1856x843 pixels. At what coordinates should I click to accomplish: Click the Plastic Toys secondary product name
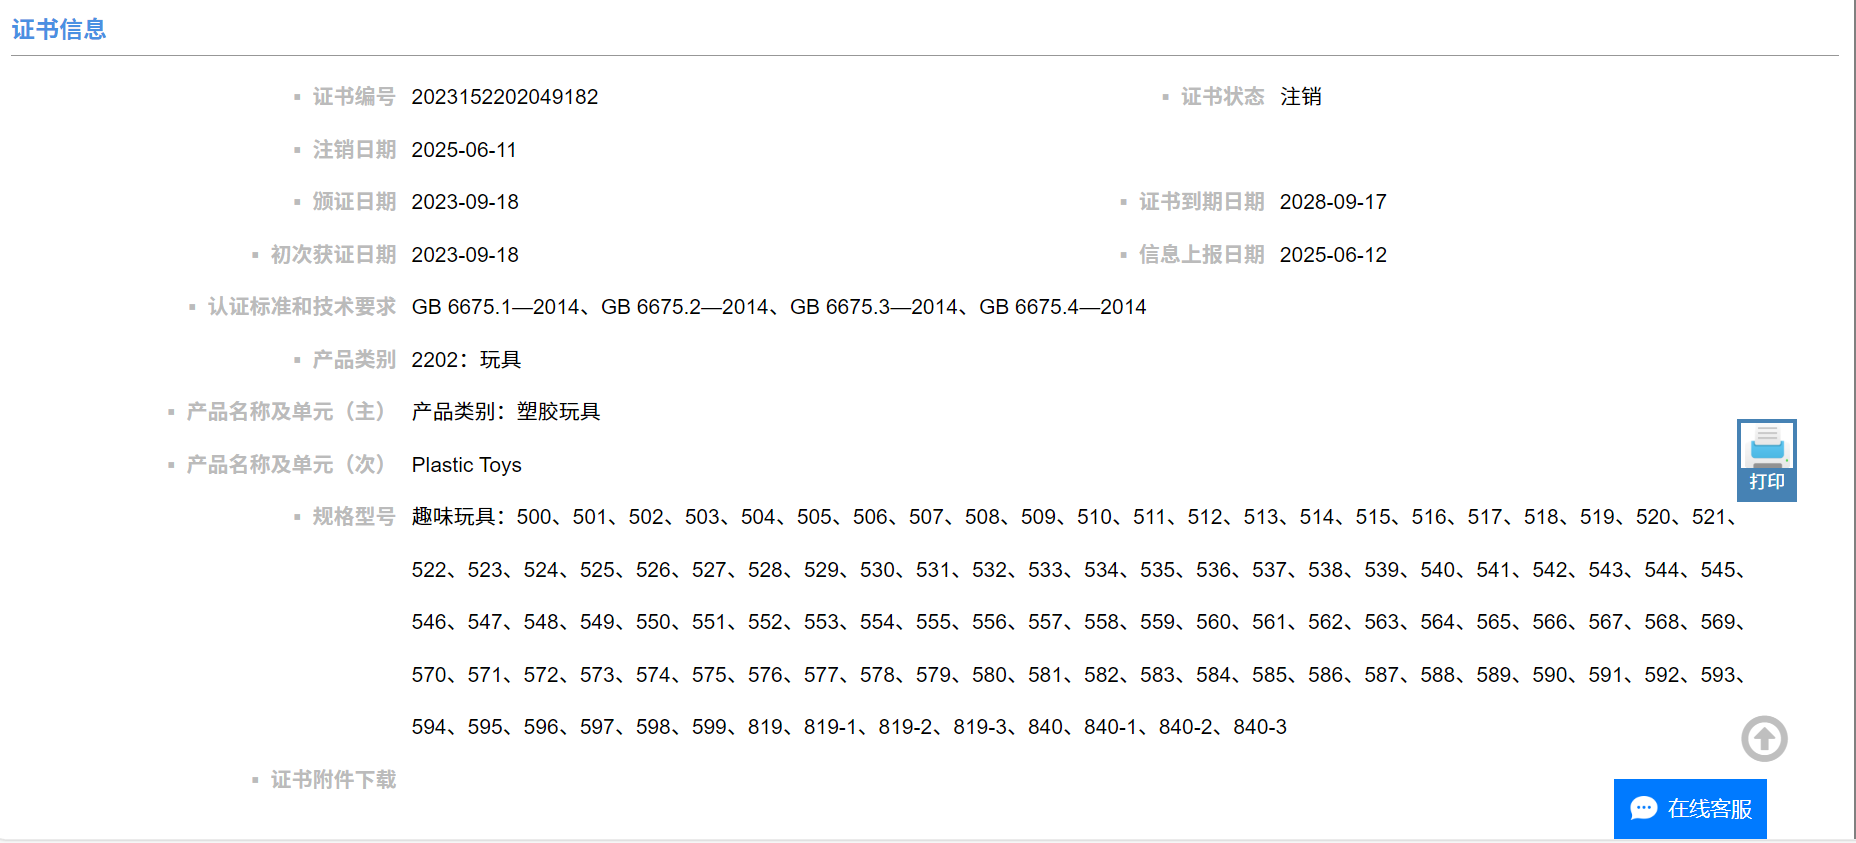466,465
